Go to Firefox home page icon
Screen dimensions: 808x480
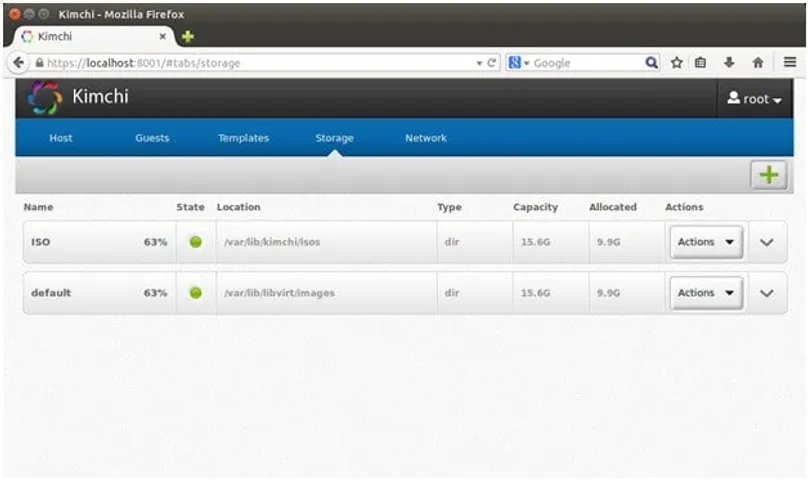(758, 62)
